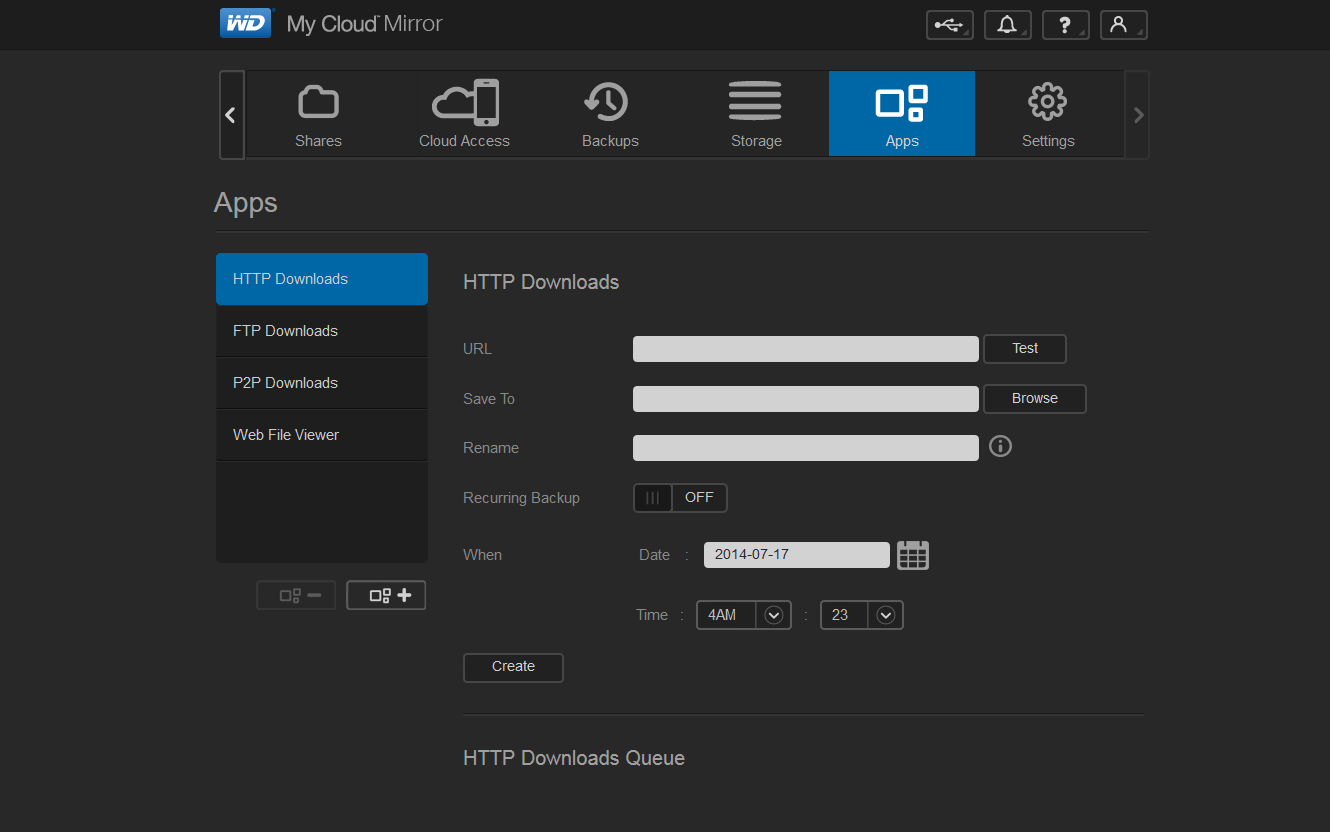
Task: Select the Apps section
Action: 902,114
